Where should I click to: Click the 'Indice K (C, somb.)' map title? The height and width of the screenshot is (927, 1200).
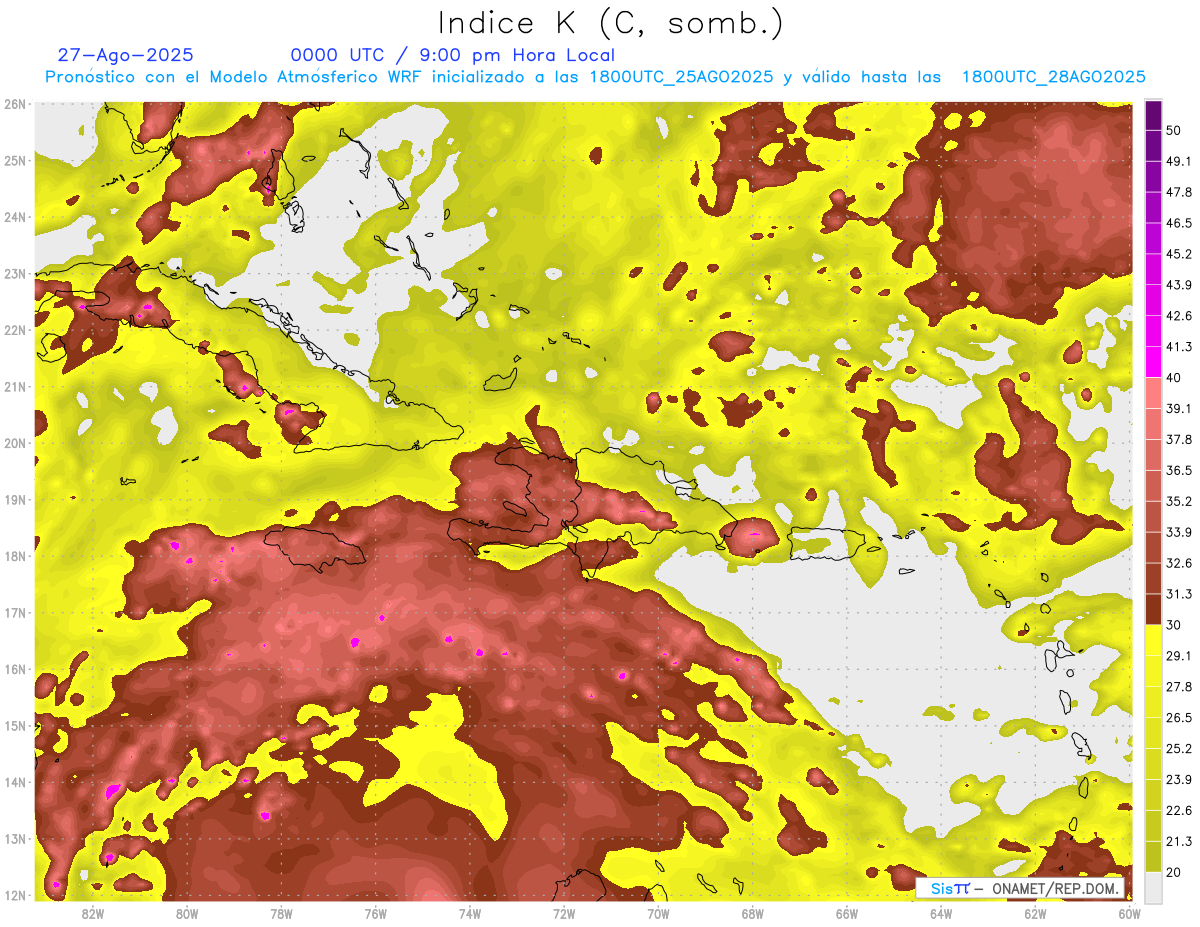(x=611, y=23)
